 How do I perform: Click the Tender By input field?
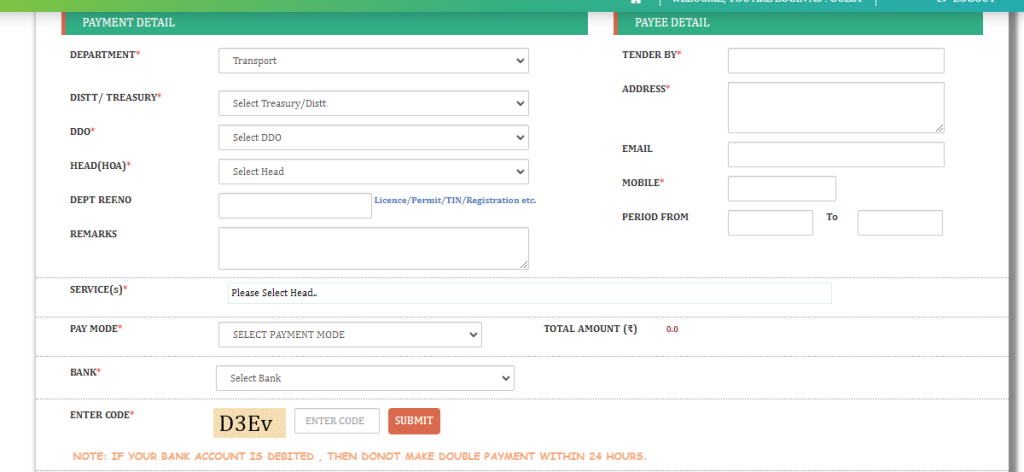tap(836, 61)
